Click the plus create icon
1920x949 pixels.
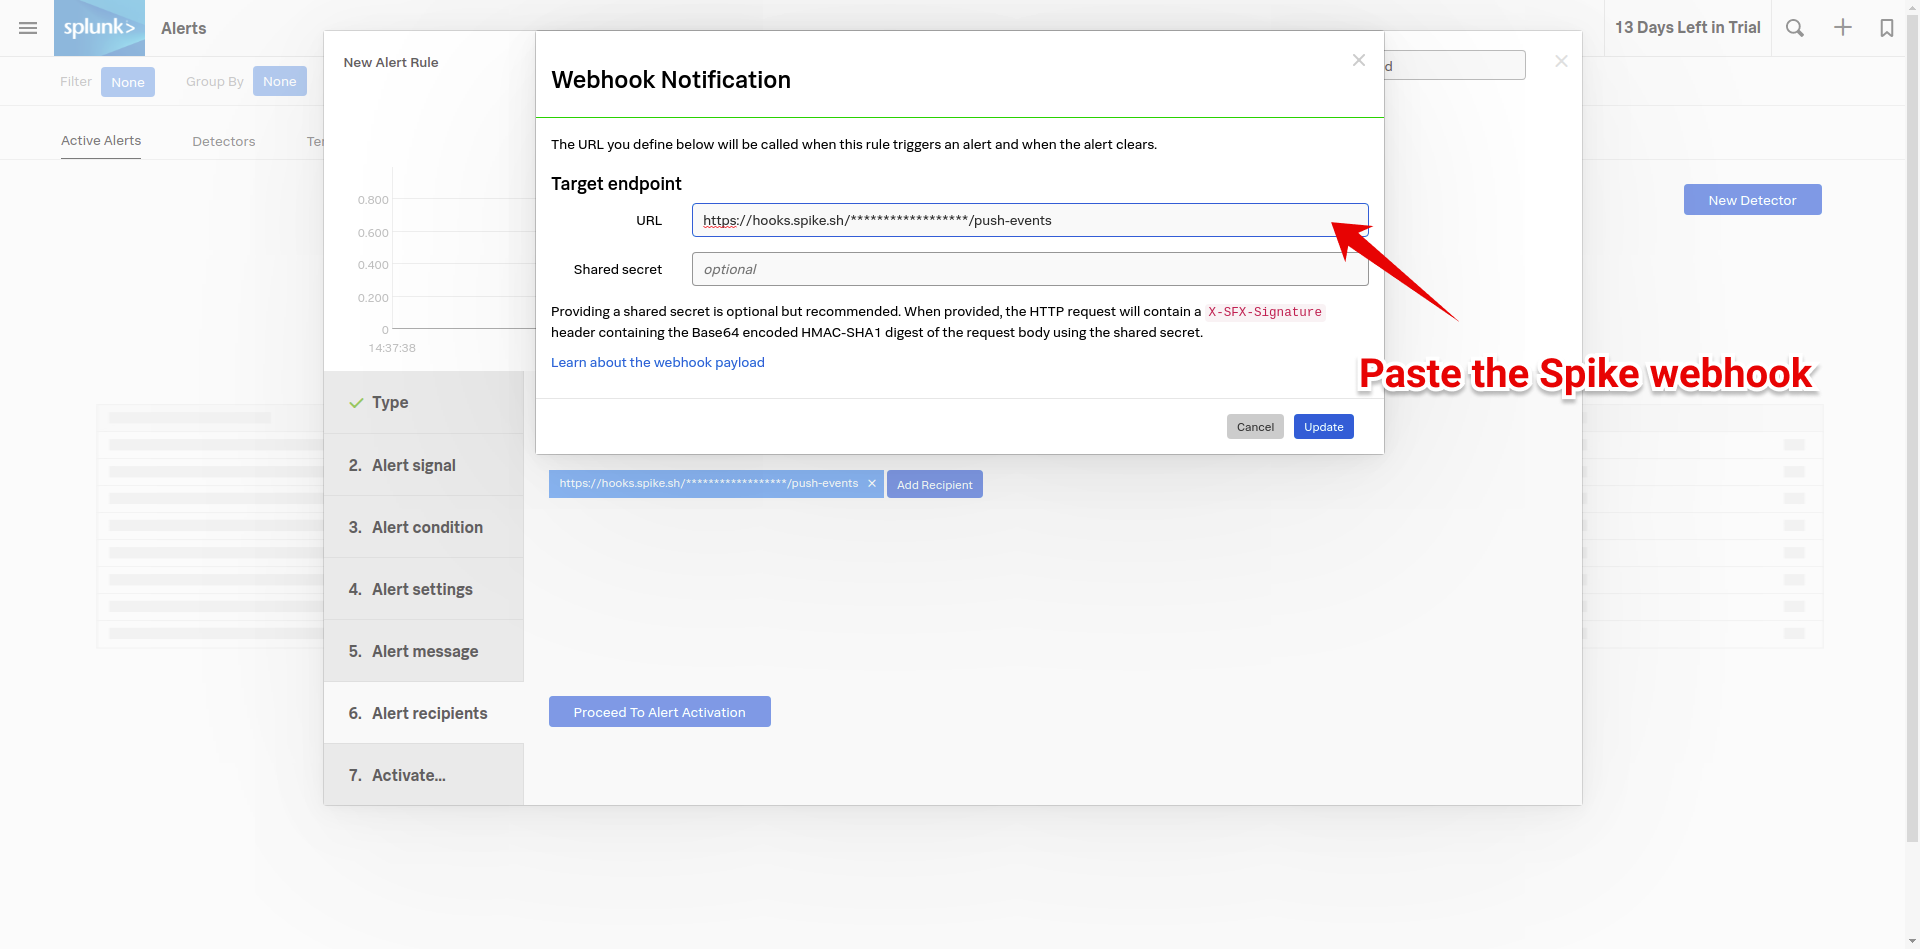coord(1842,28)
